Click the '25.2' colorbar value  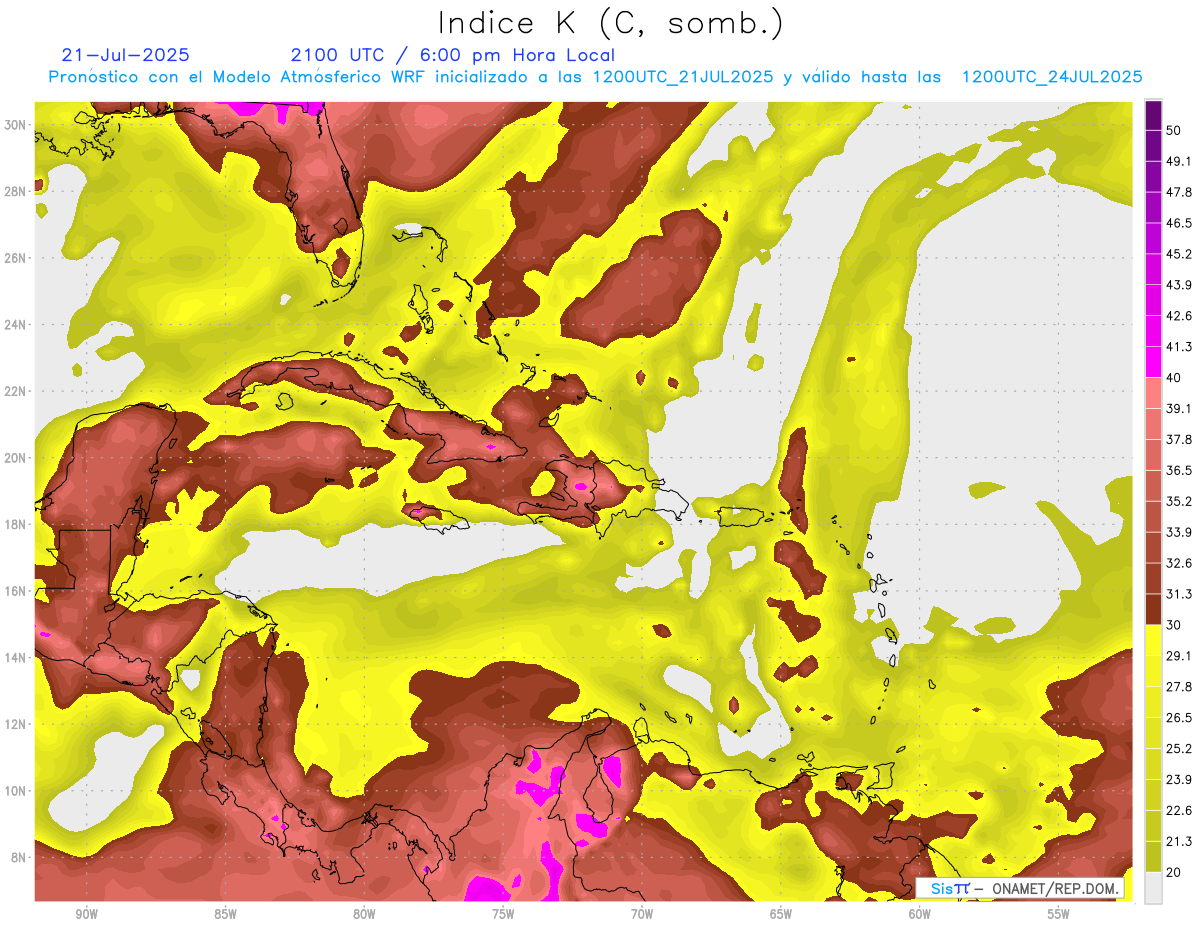1179,749
